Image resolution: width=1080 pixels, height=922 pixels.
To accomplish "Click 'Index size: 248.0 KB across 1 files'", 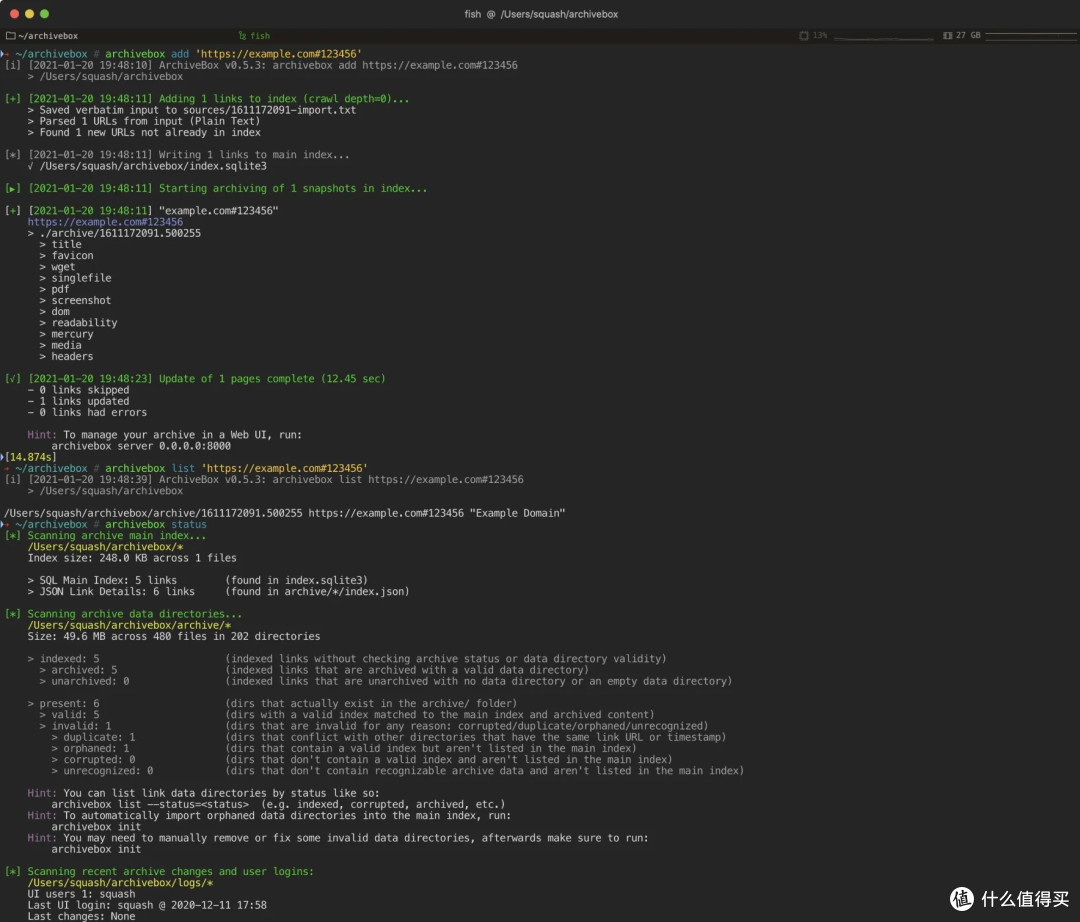I will tap(132, 558).
